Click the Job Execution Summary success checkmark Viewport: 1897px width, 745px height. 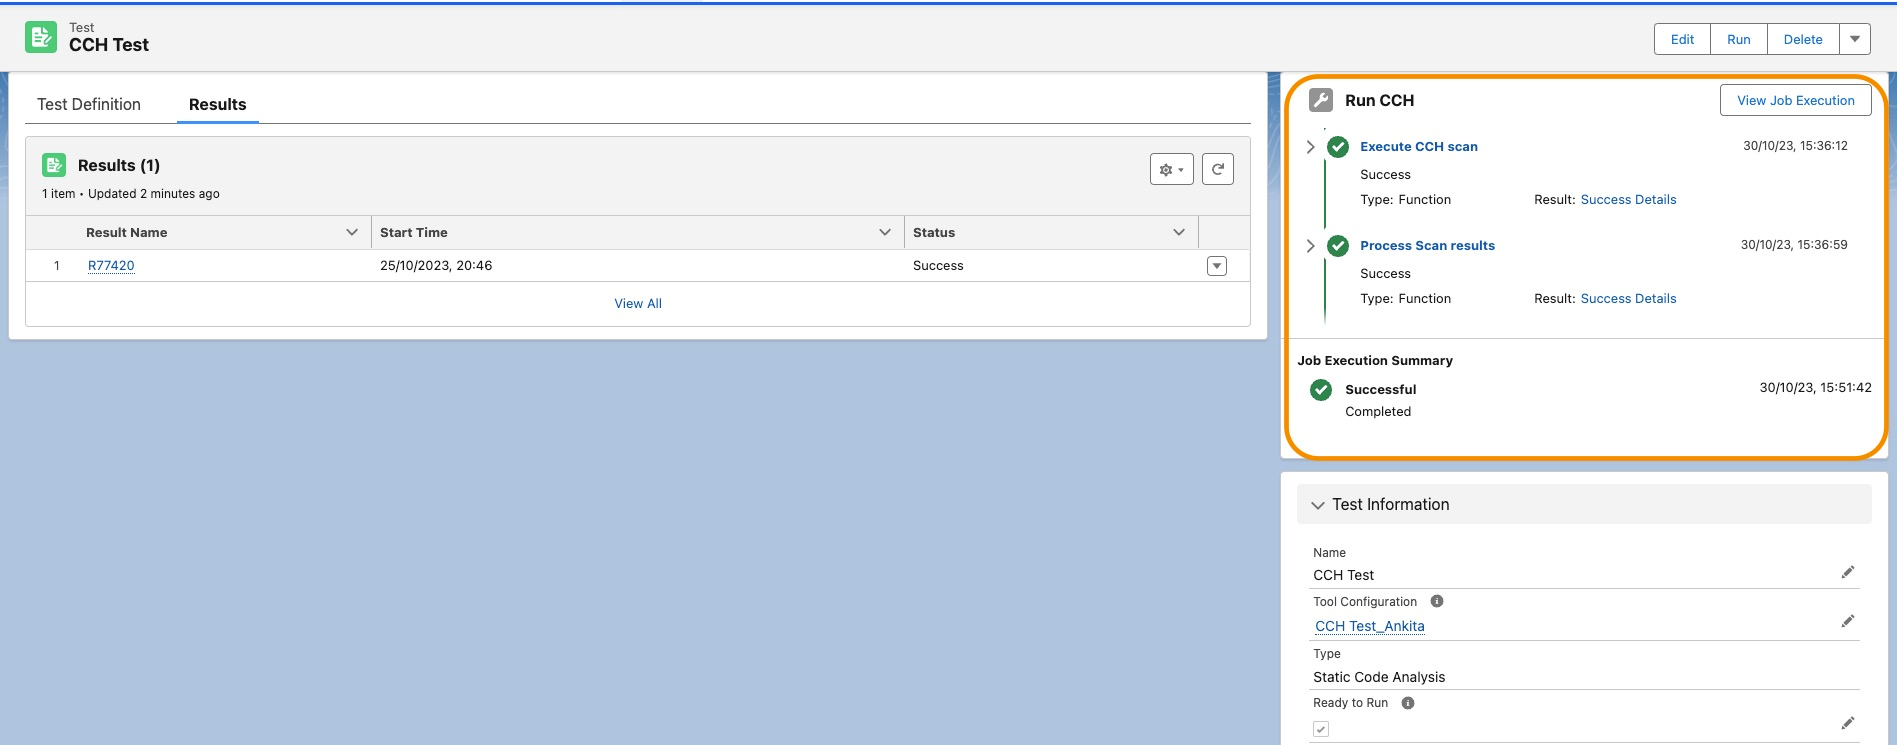click(x=1321, y=390)
